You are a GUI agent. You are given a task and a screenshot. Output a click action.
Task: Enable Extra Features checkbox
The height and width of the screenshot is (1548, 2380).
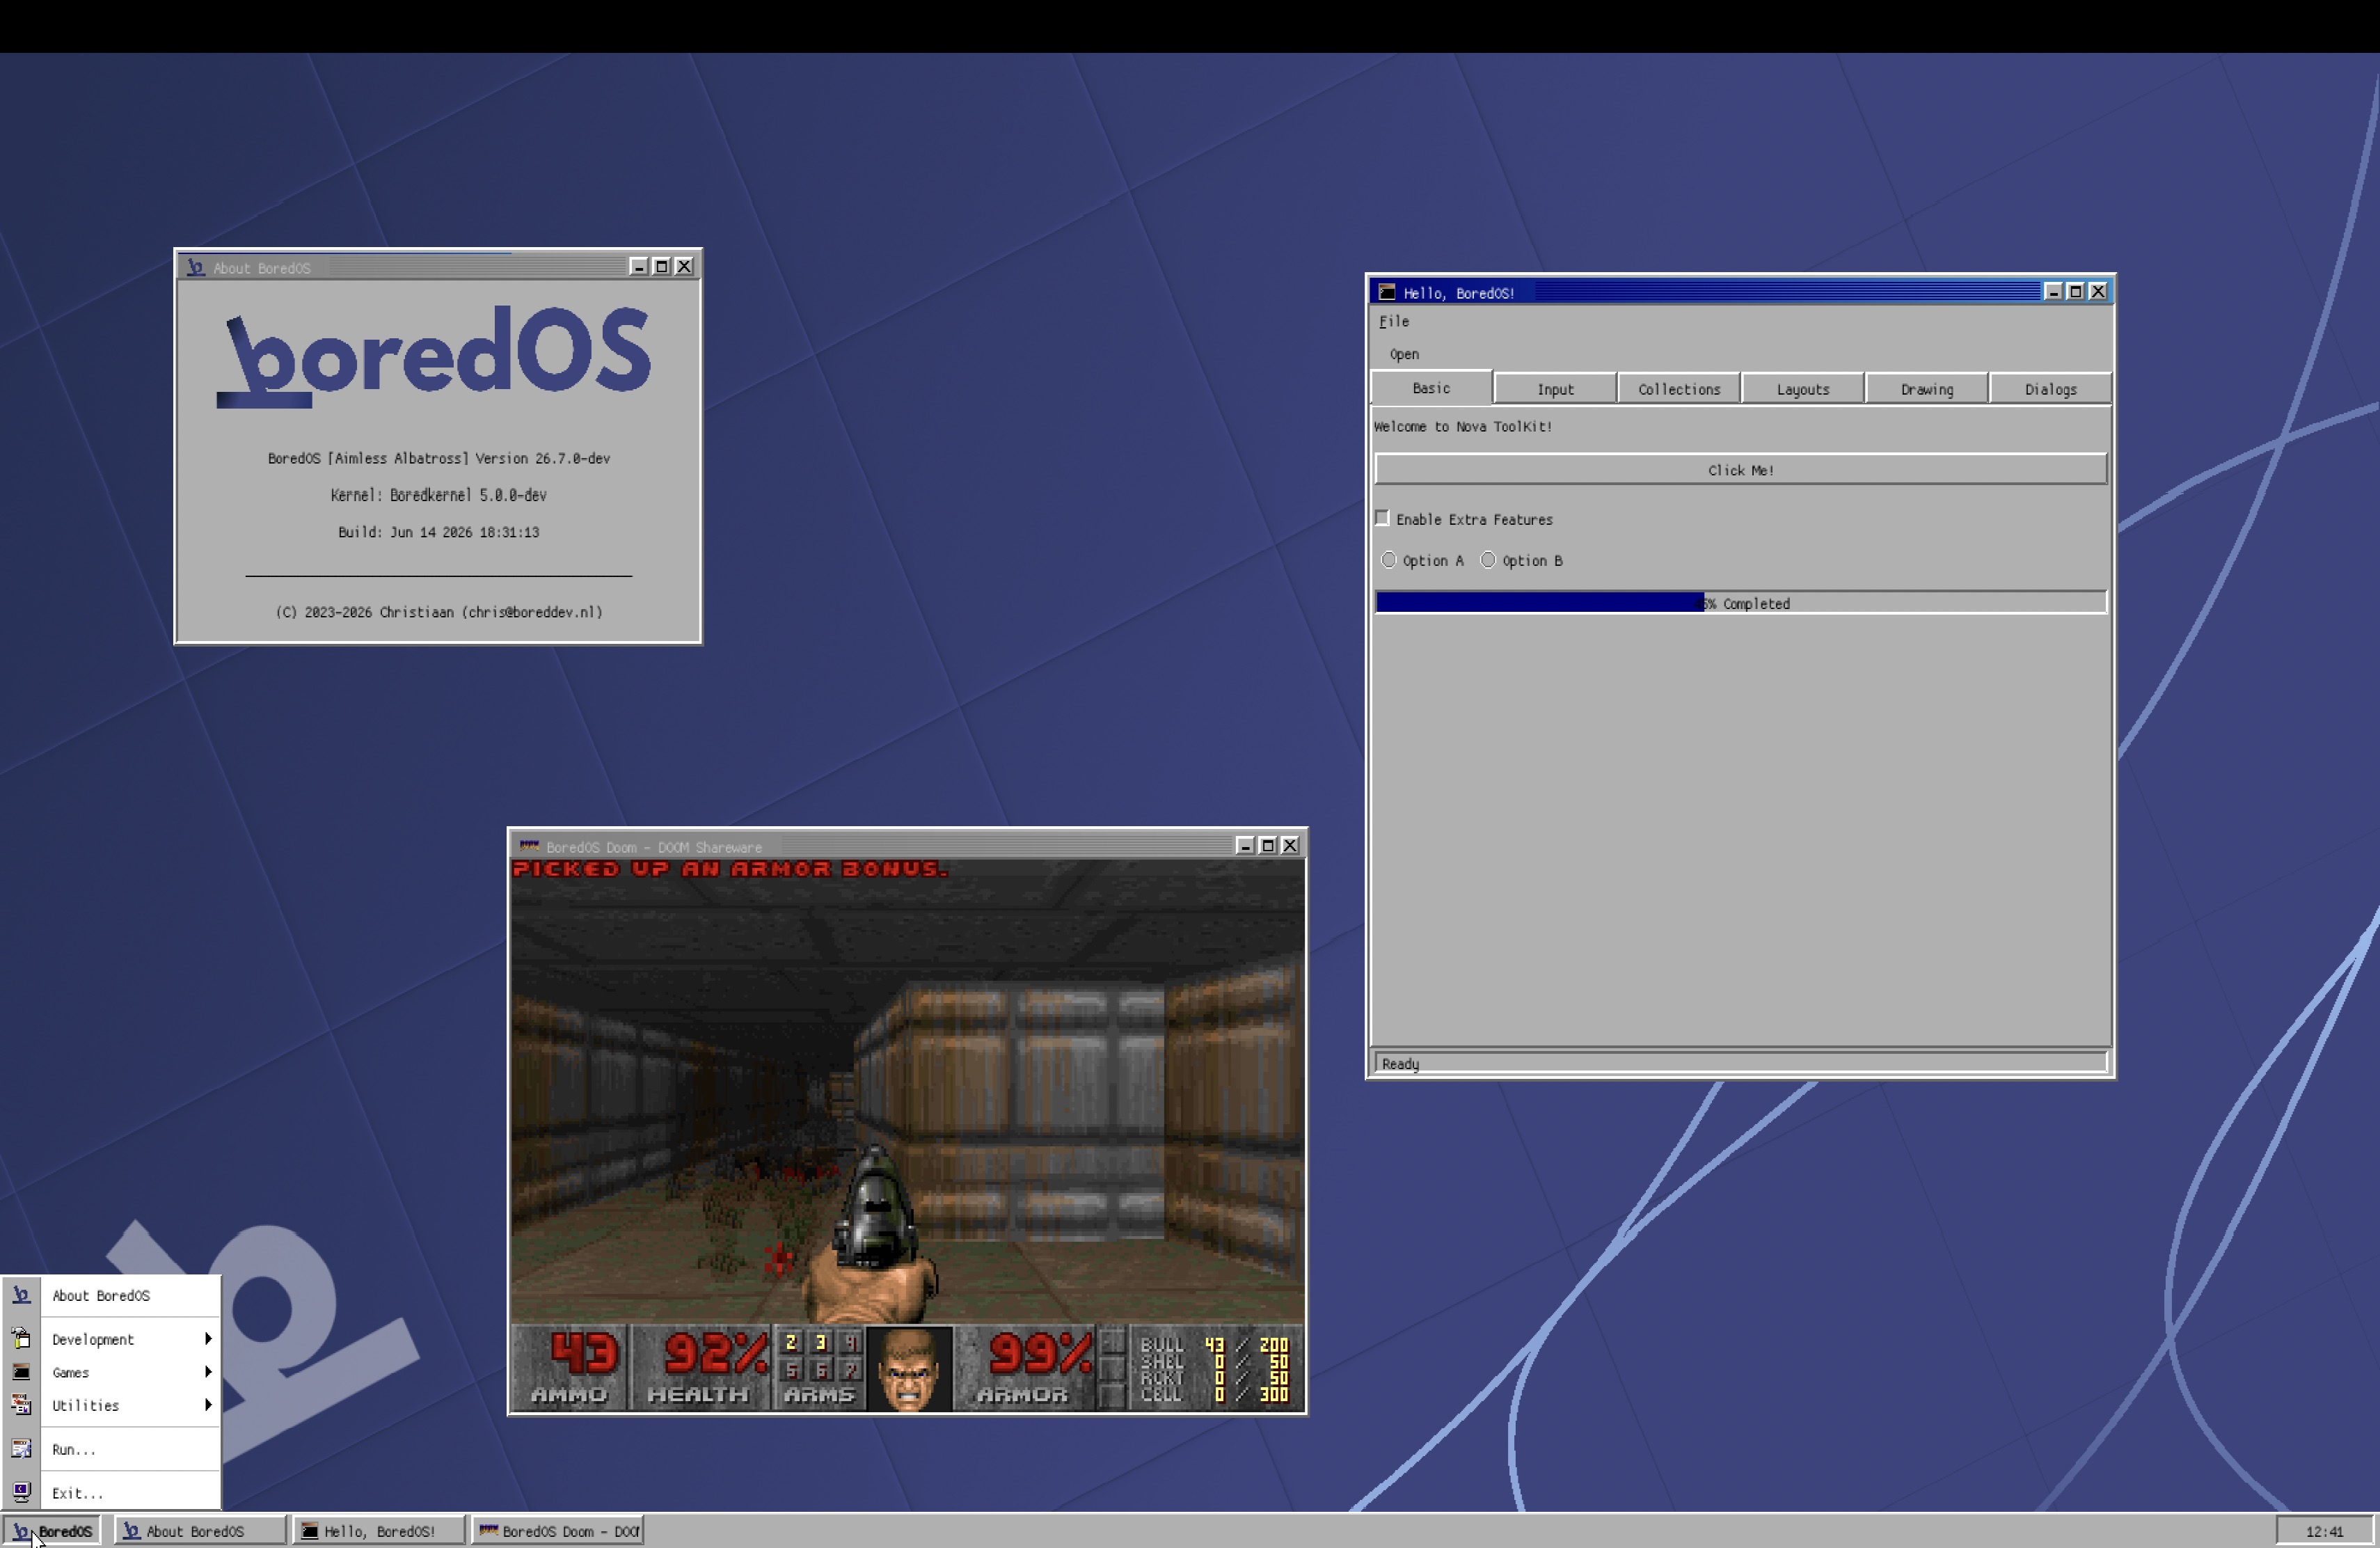[x=1382, y=518]
